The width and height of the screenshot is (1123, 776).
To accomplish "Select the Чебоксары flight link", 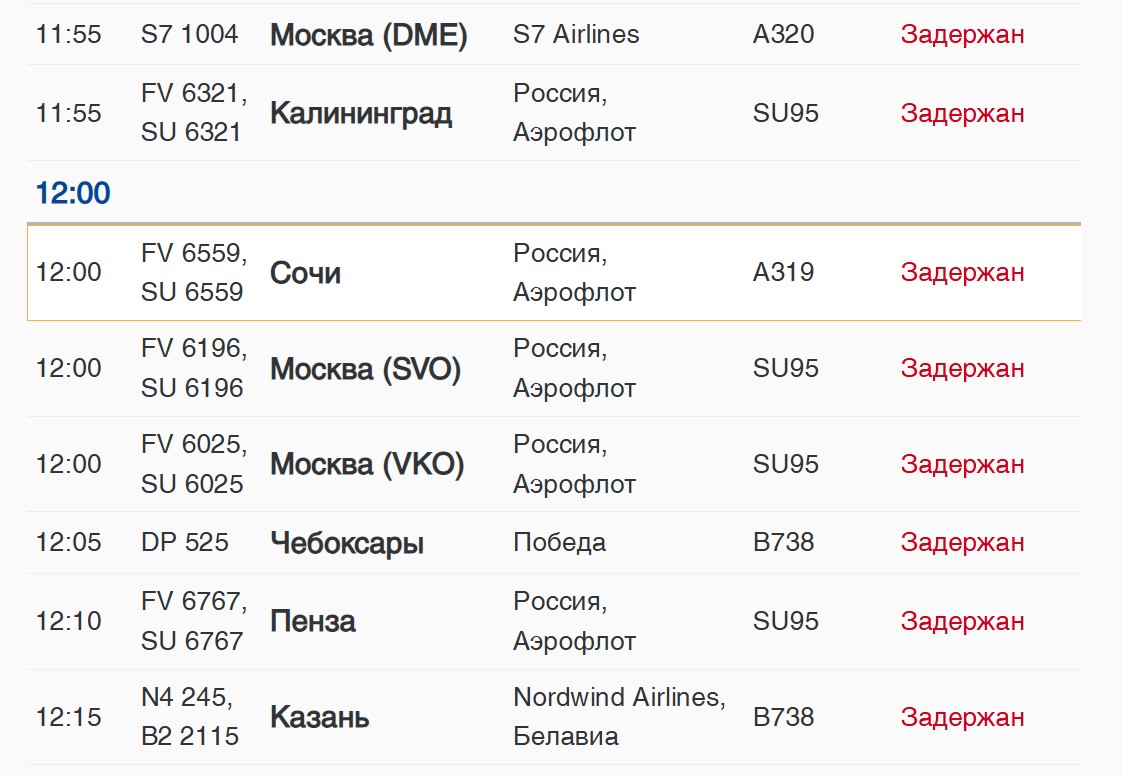I will click(x=347, y=543).
